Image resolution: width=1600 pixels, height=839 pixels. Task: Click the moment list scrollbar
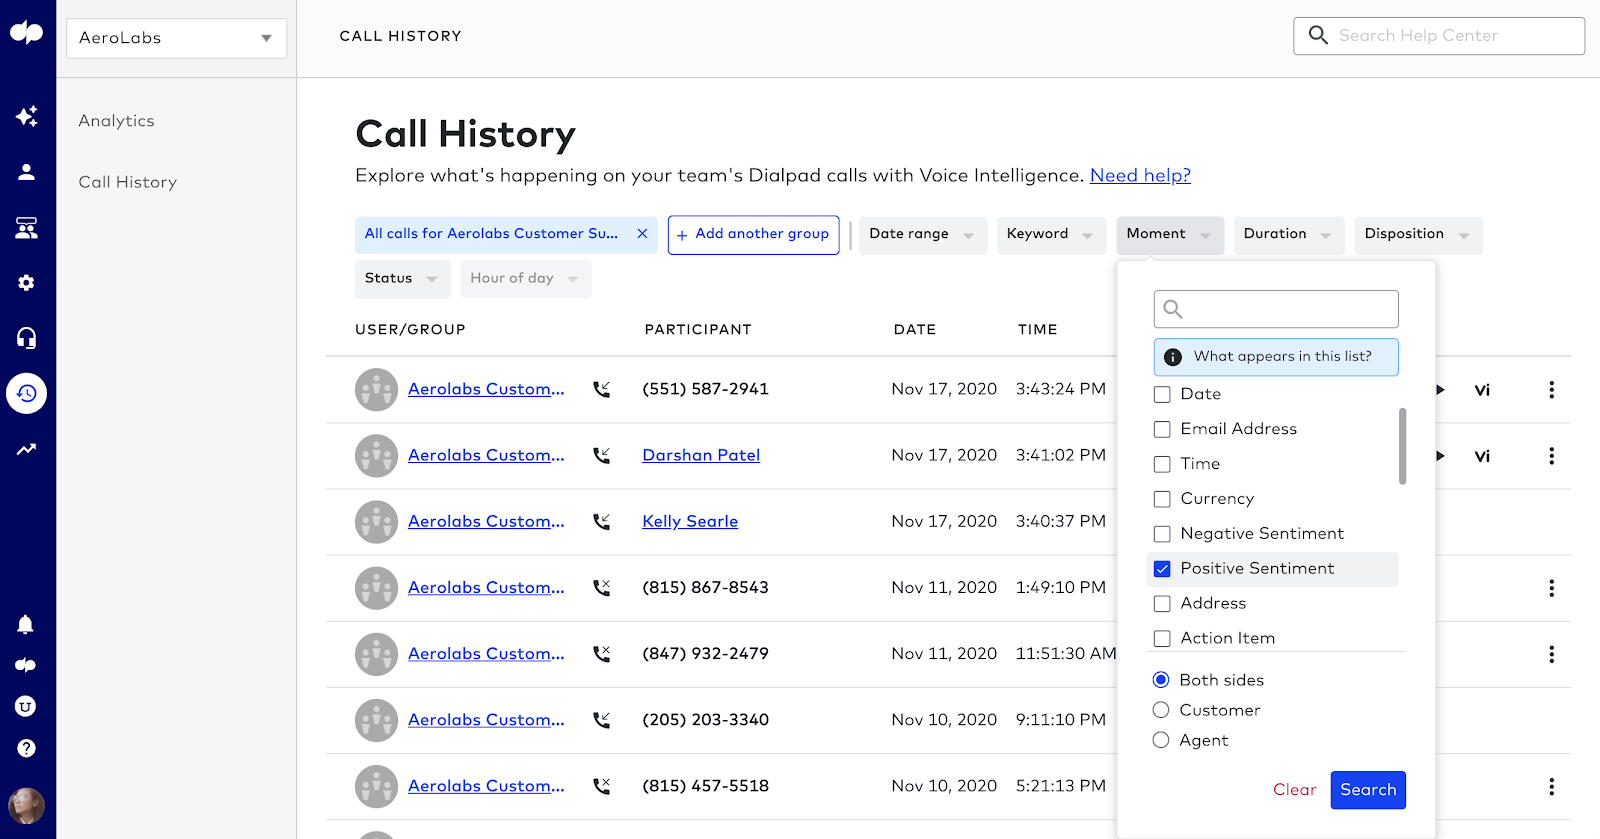pos(1402,446)
